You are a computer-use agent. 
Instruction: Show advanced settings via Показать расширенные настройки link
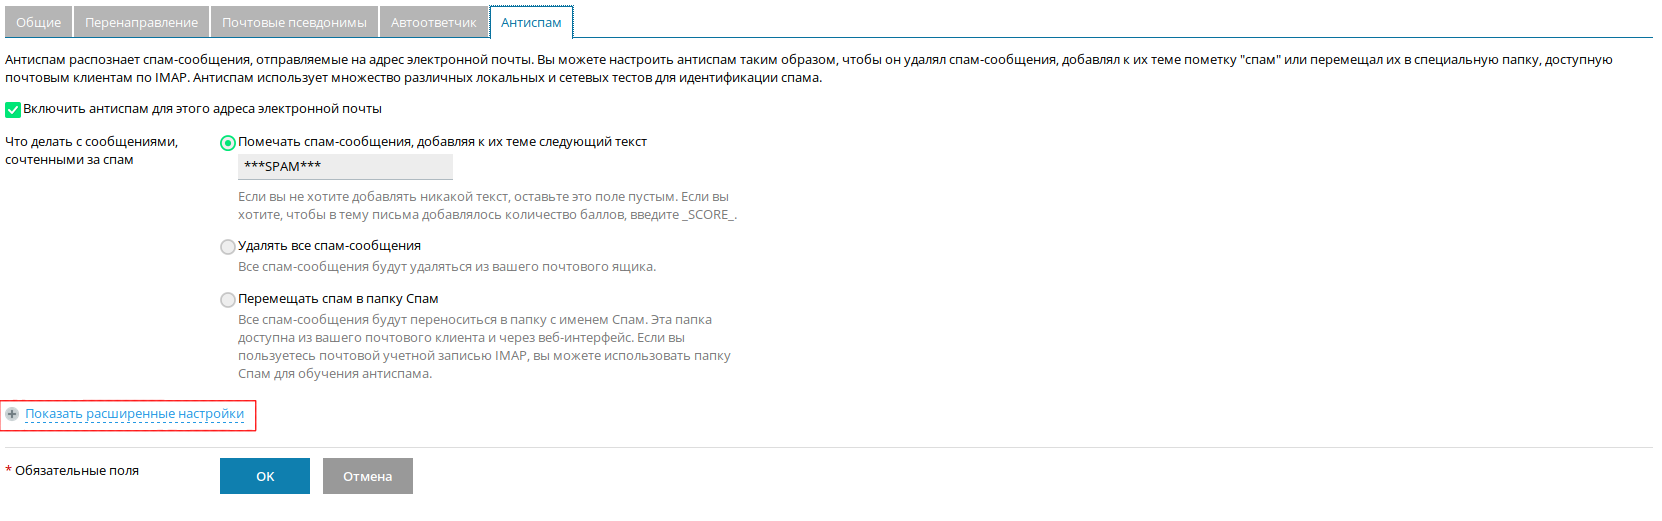(x=134, y=414)
